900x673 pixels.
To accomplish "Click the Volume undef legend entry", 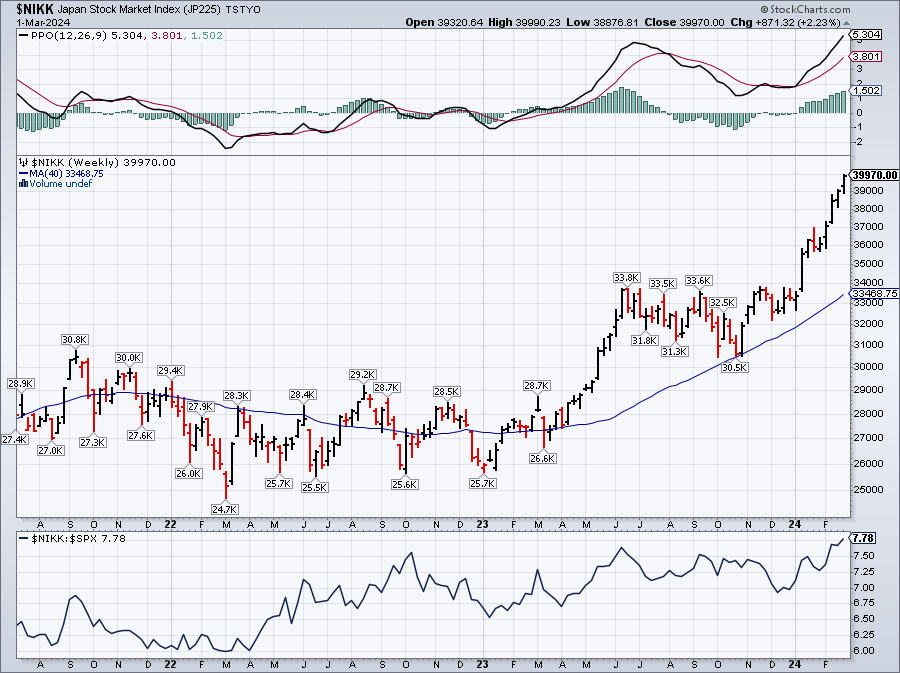I will (61, 183).
